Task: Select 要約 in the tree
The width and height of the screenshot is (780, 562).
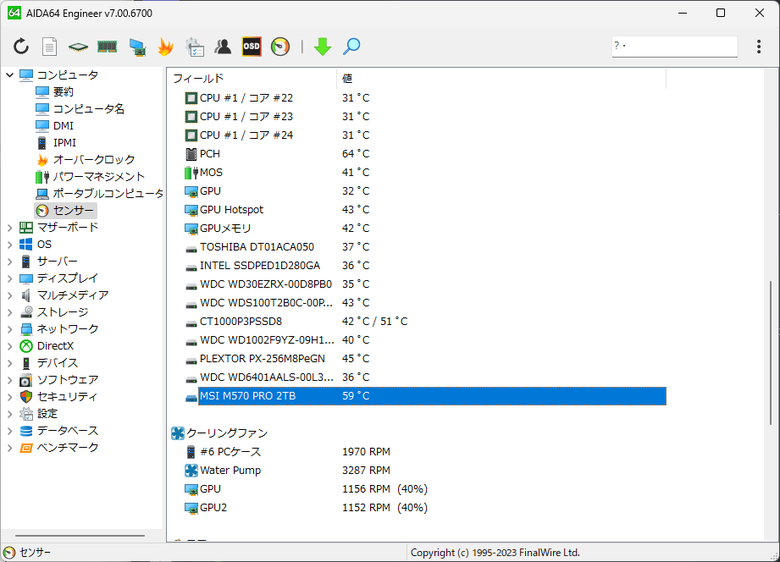Action: tap(63, 92)
